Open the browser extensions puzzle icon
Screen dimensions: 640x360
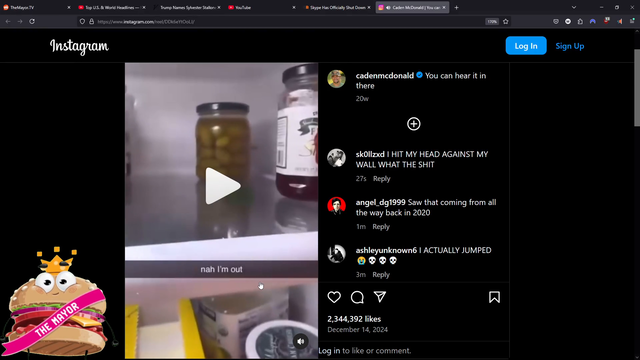580,21
